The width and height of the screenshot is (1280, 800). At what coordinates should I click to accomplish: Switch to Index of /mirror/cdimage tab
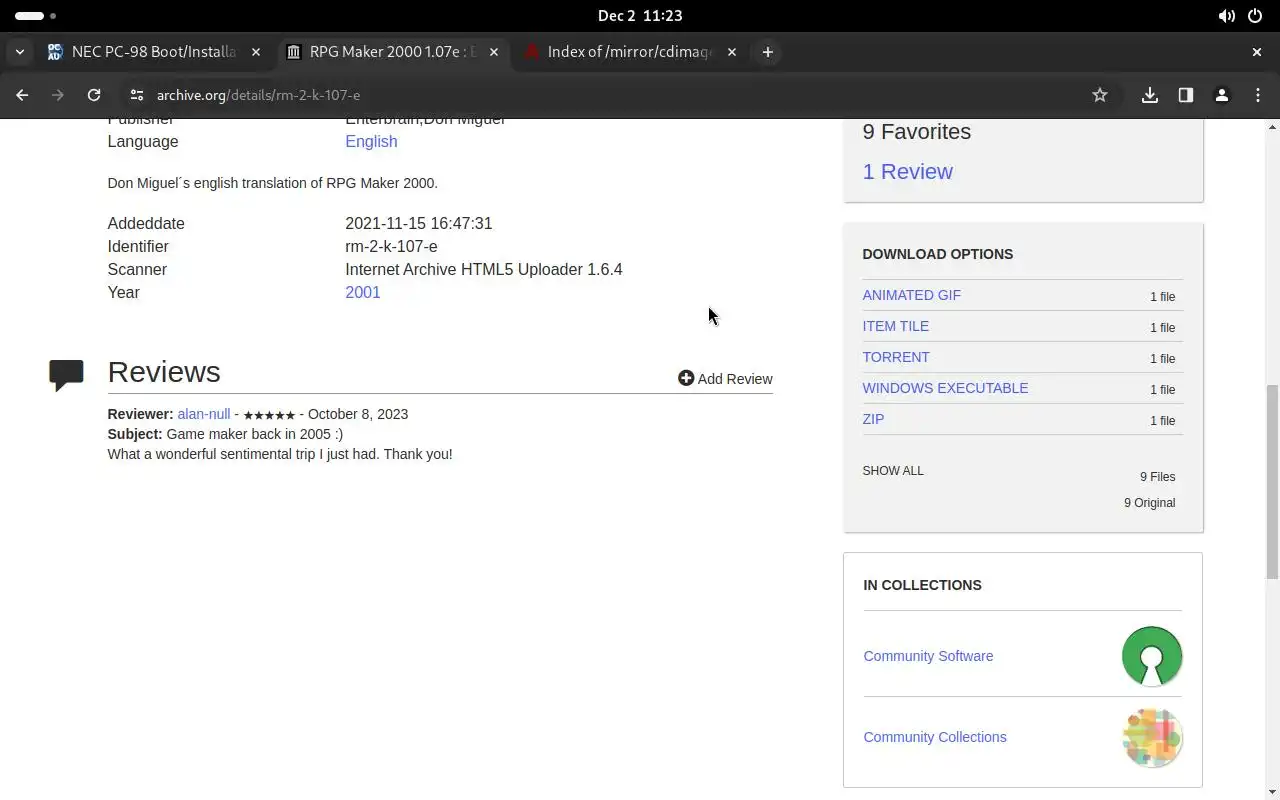(x=630, y=52)
